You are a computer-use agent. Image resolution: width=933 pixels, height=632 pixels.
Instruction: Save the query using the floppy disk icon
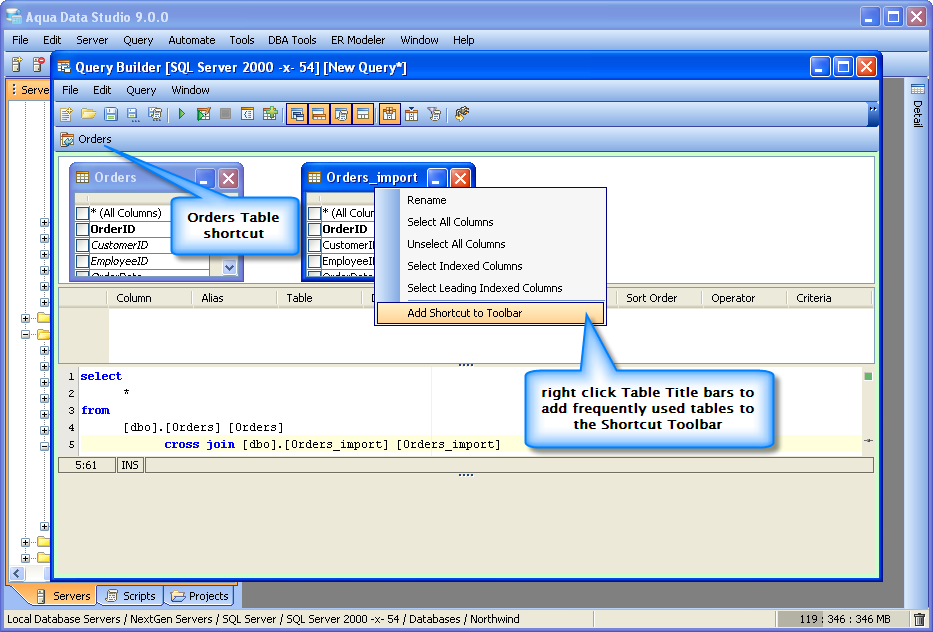pyautogui.click(x=111, y=114)
